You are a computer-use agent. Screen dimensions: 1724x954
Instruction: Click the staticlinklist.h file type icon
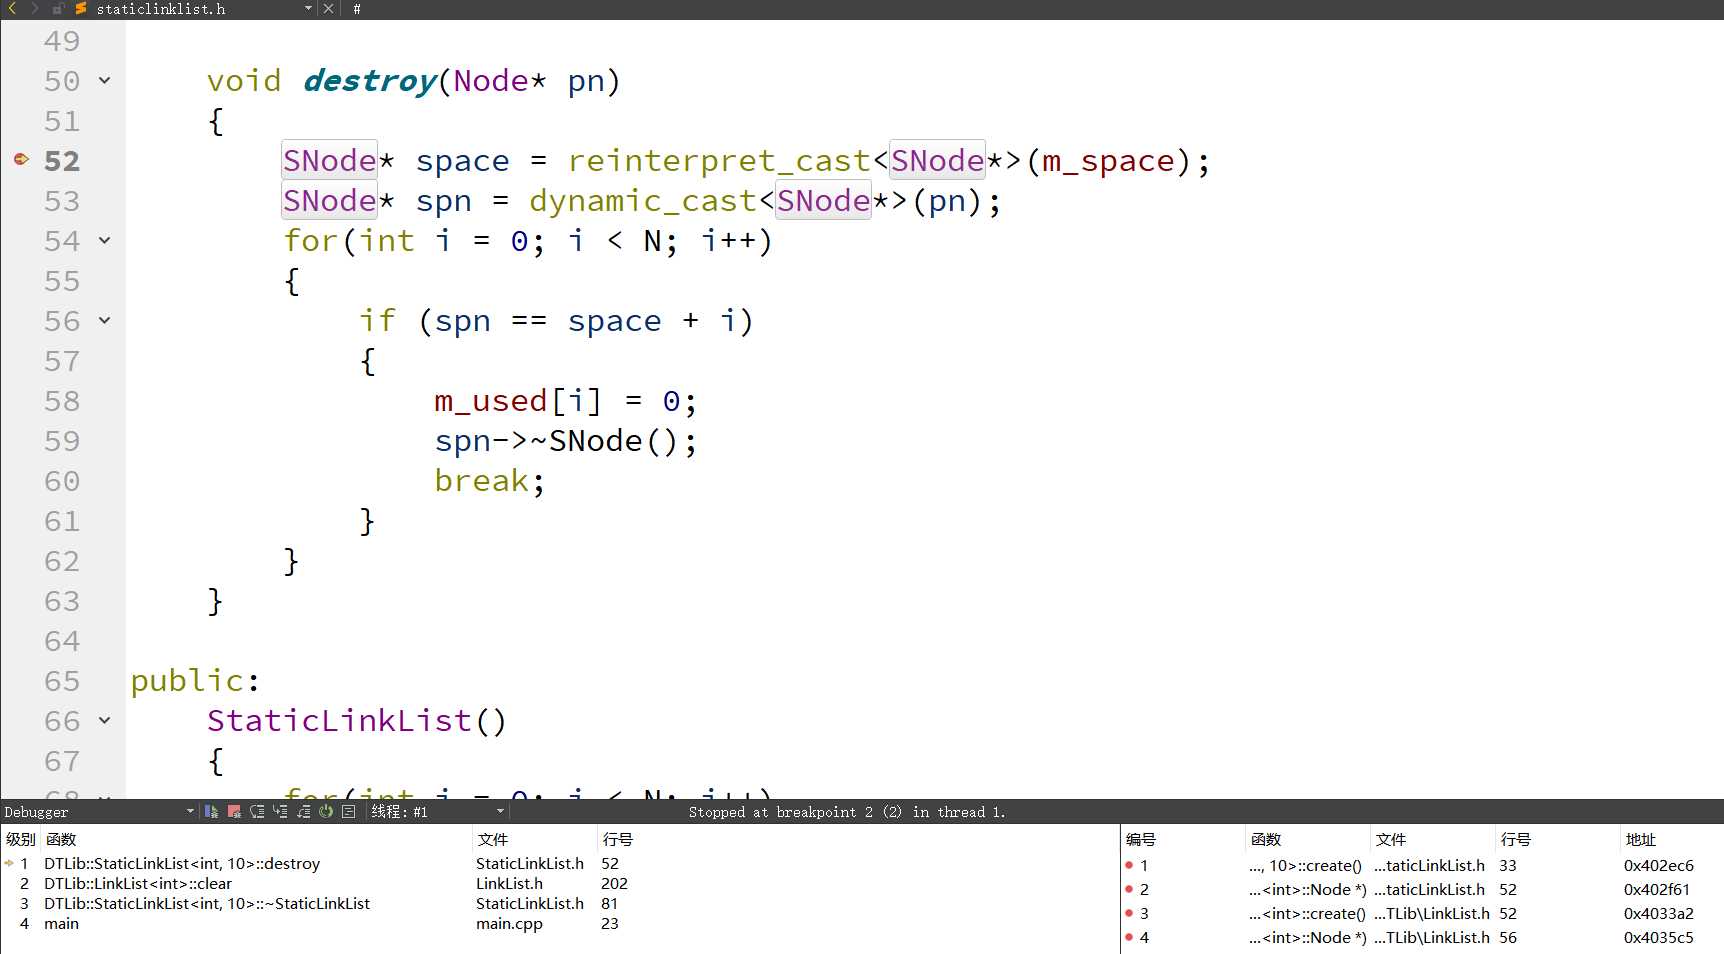click(x=81, y=8)
